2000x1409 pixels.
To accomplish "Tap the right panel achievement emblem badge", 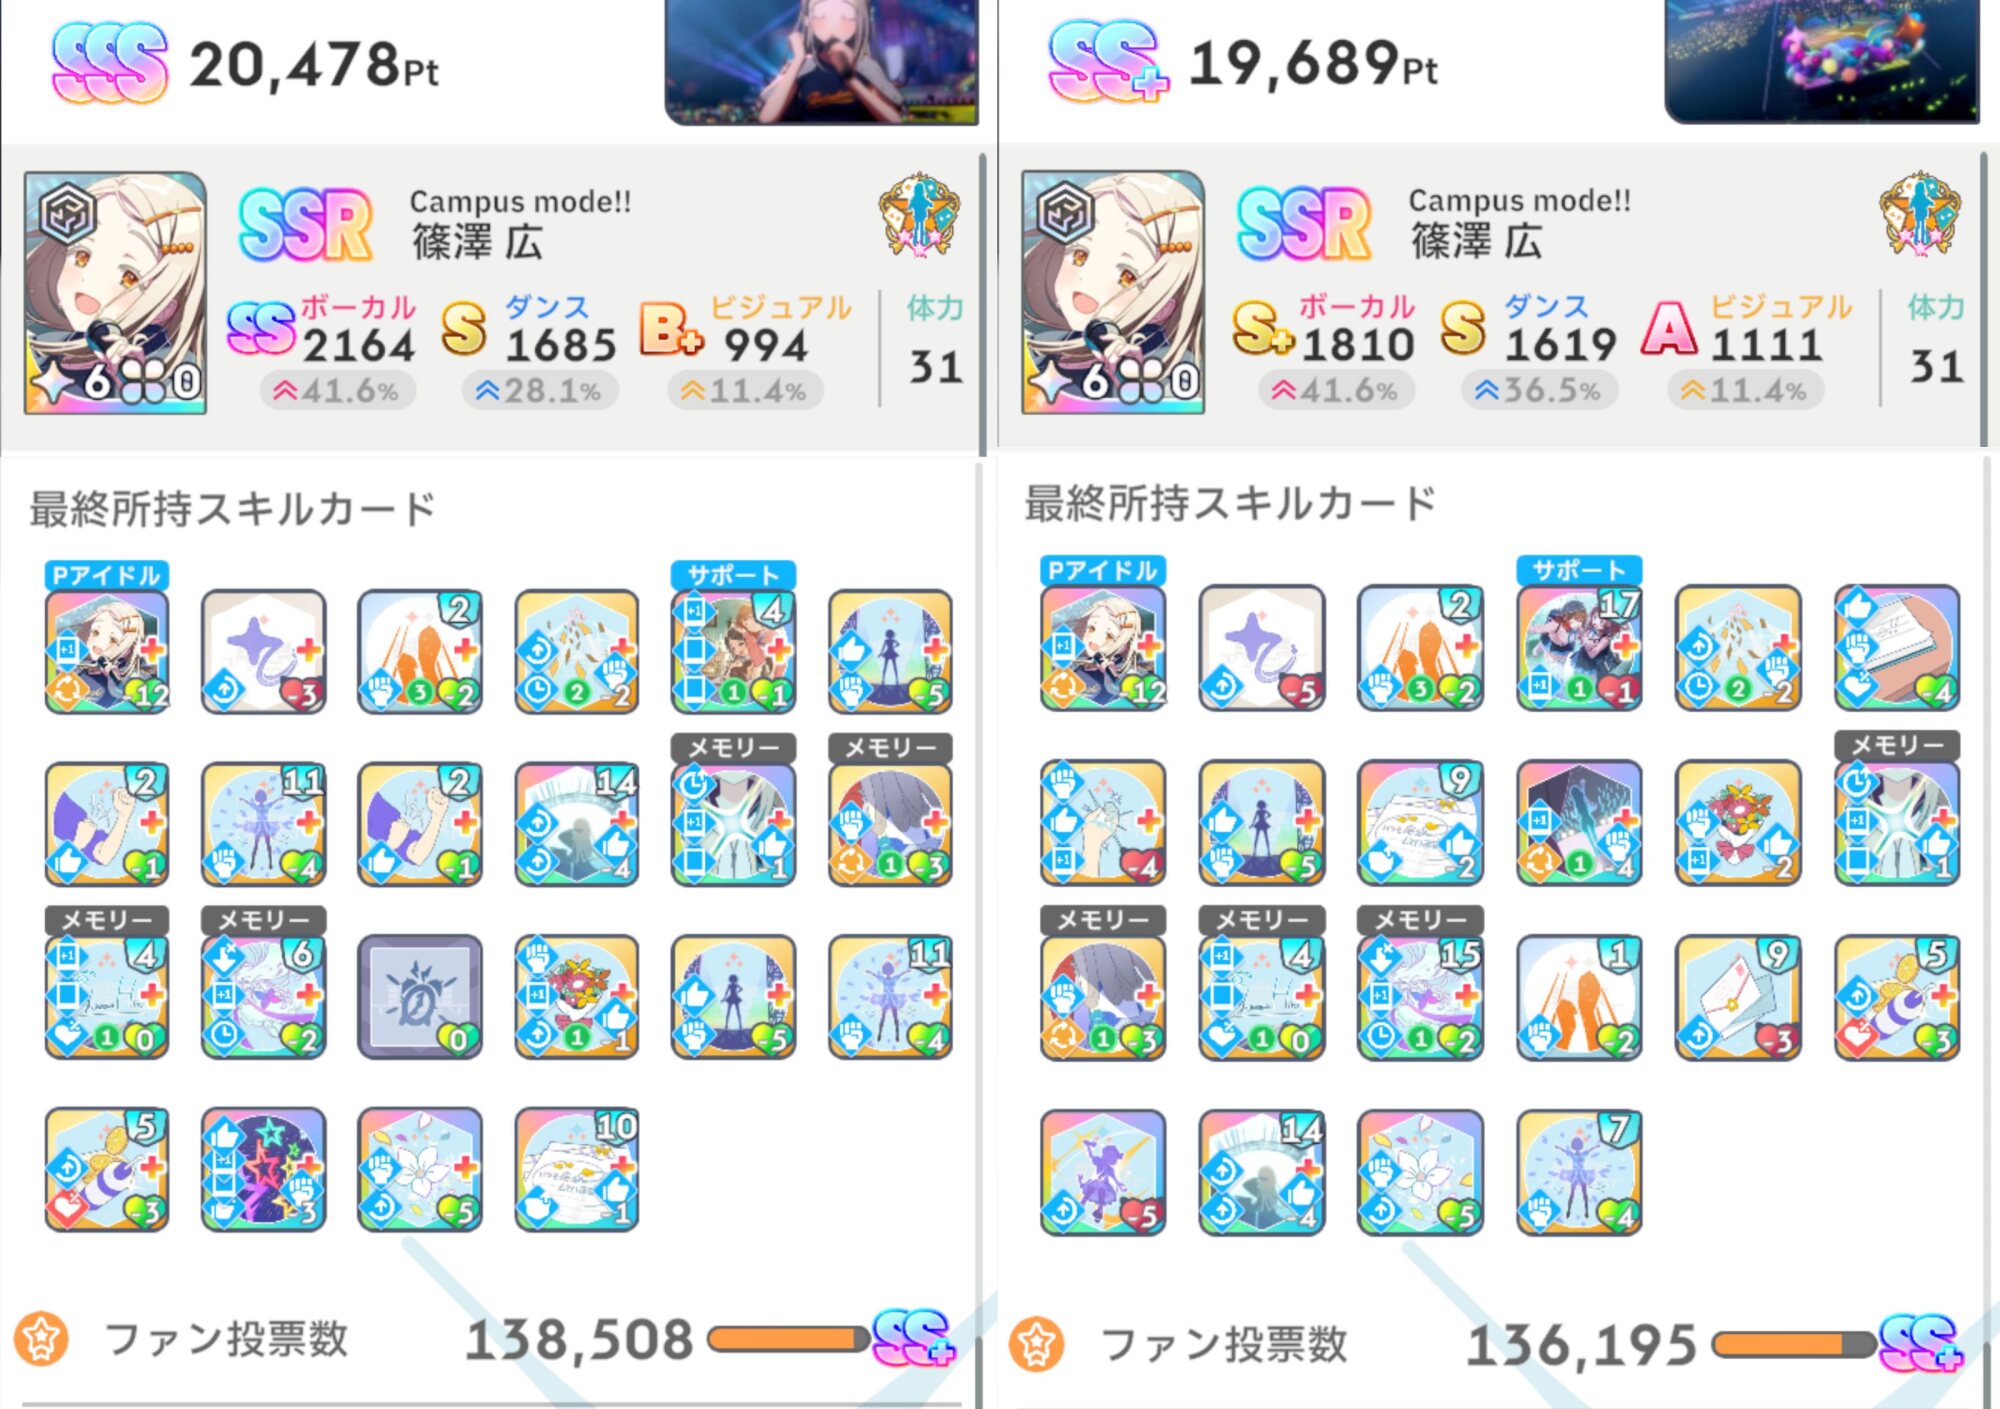I will pos(1920,214).
